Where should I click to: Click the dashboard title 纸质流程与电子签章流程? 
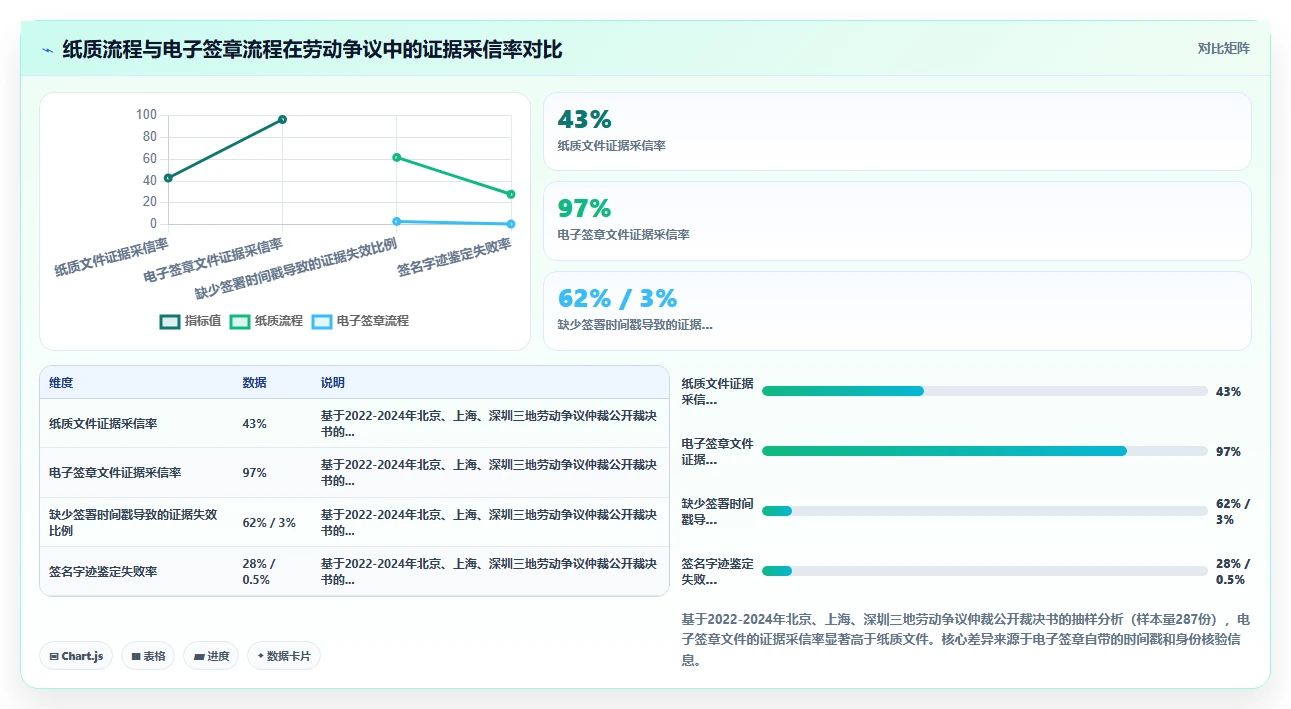(x=312, y=49)
